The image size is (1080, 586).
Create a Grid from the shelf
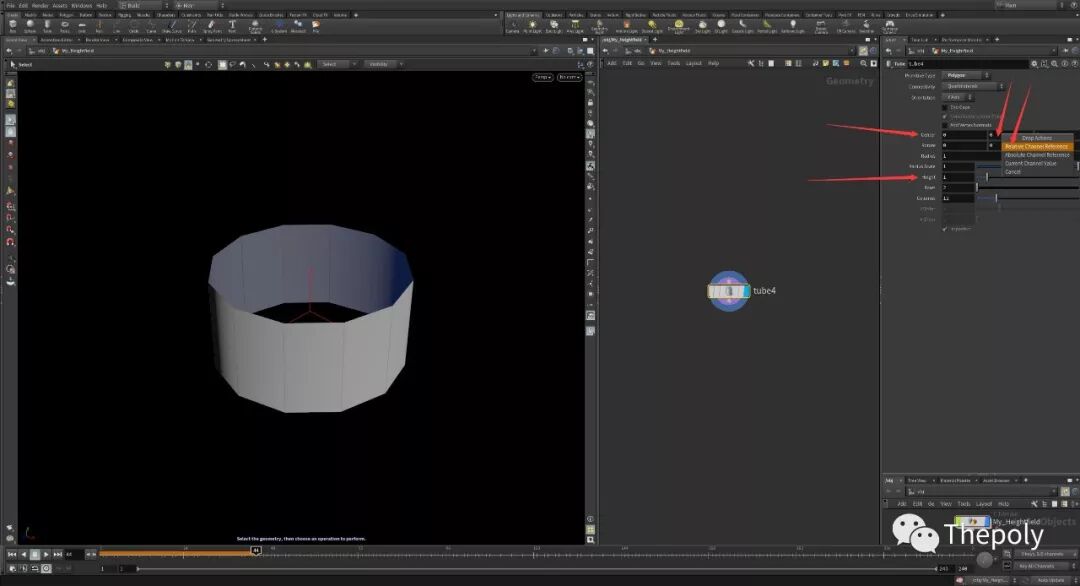[x=82, y=26]
